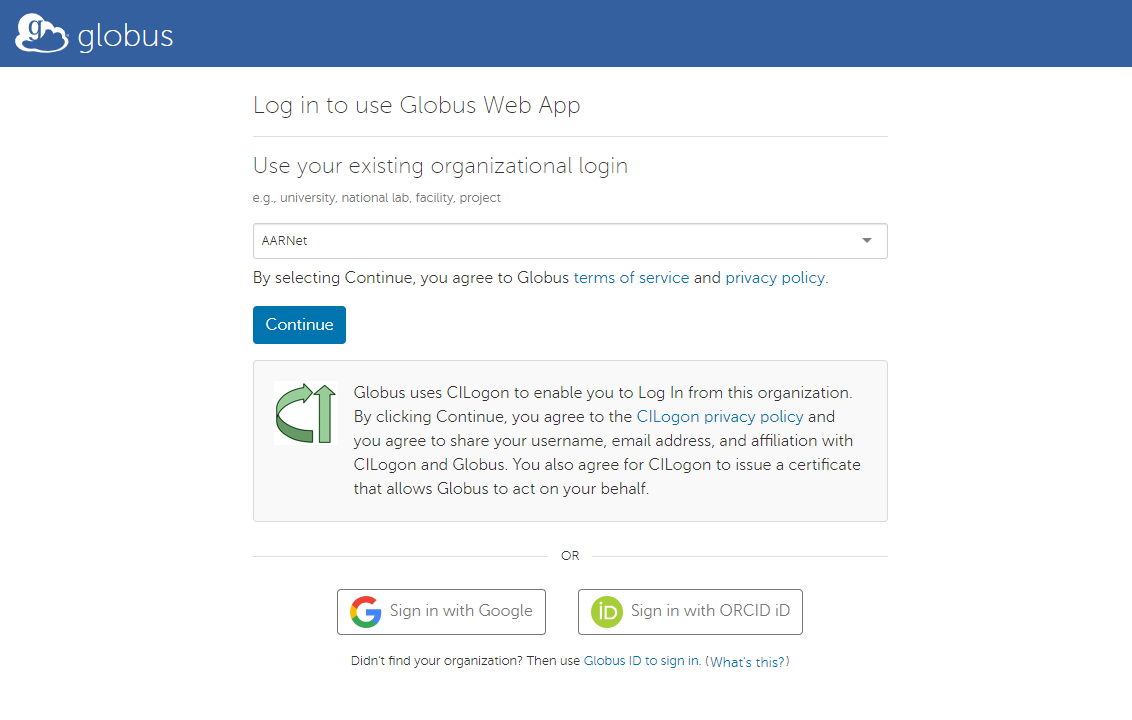Screen dimensions: 1132x720
Task: Open the Globus privacy policy link
Action: [775, 278]
